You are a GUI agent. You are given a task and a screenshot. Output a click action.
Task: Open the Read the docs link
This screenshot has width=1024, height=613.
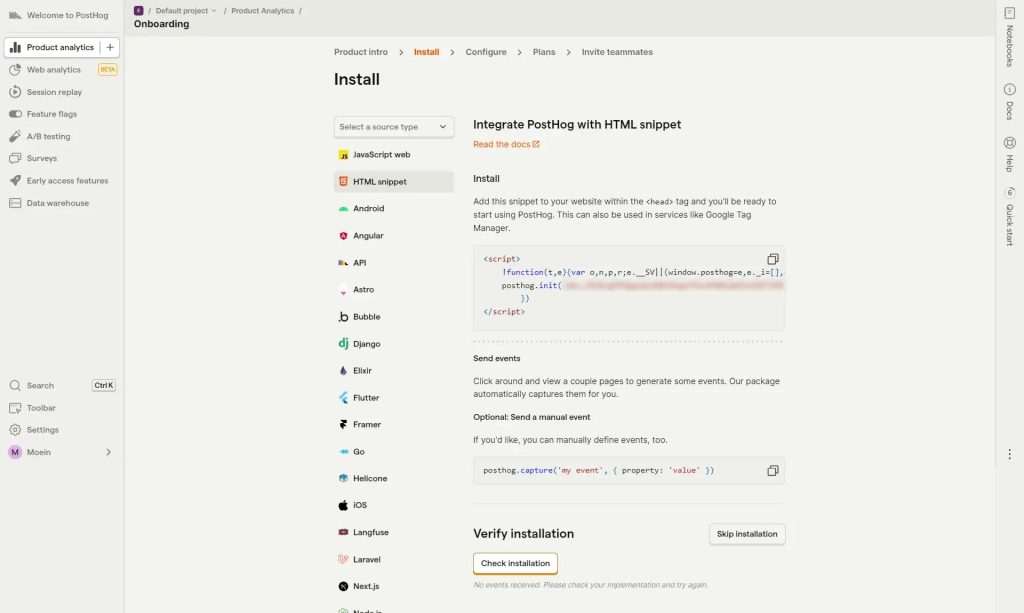(x=506, y=144)
